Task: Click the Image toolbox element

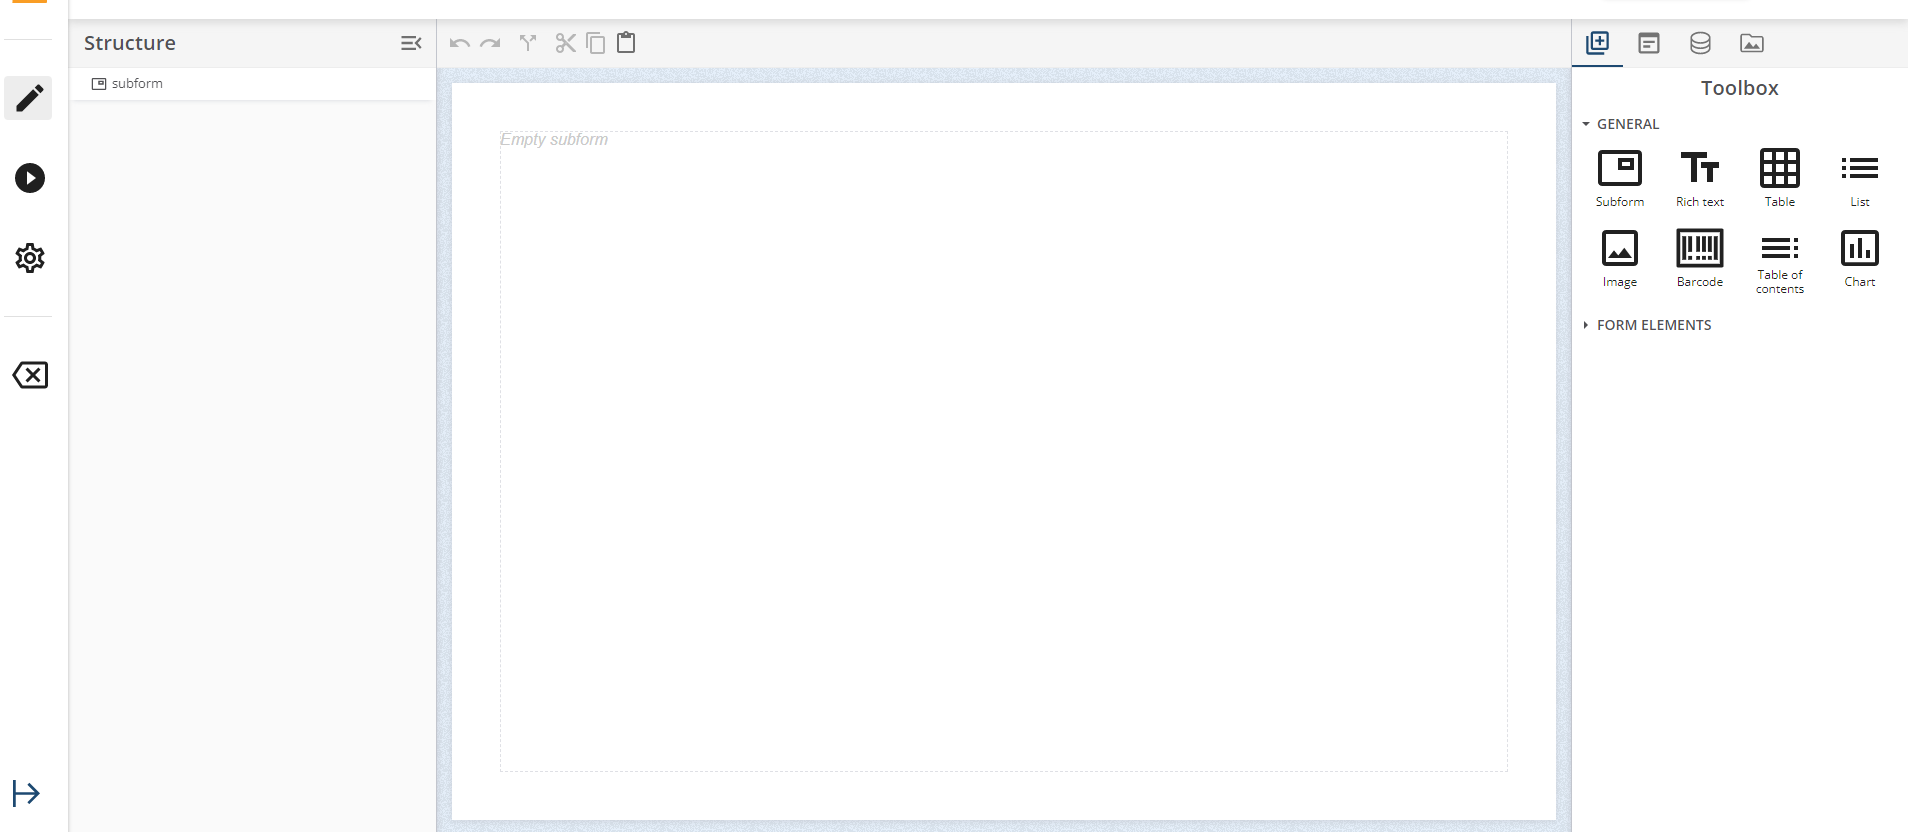Action: click(x=1619, y=257)
